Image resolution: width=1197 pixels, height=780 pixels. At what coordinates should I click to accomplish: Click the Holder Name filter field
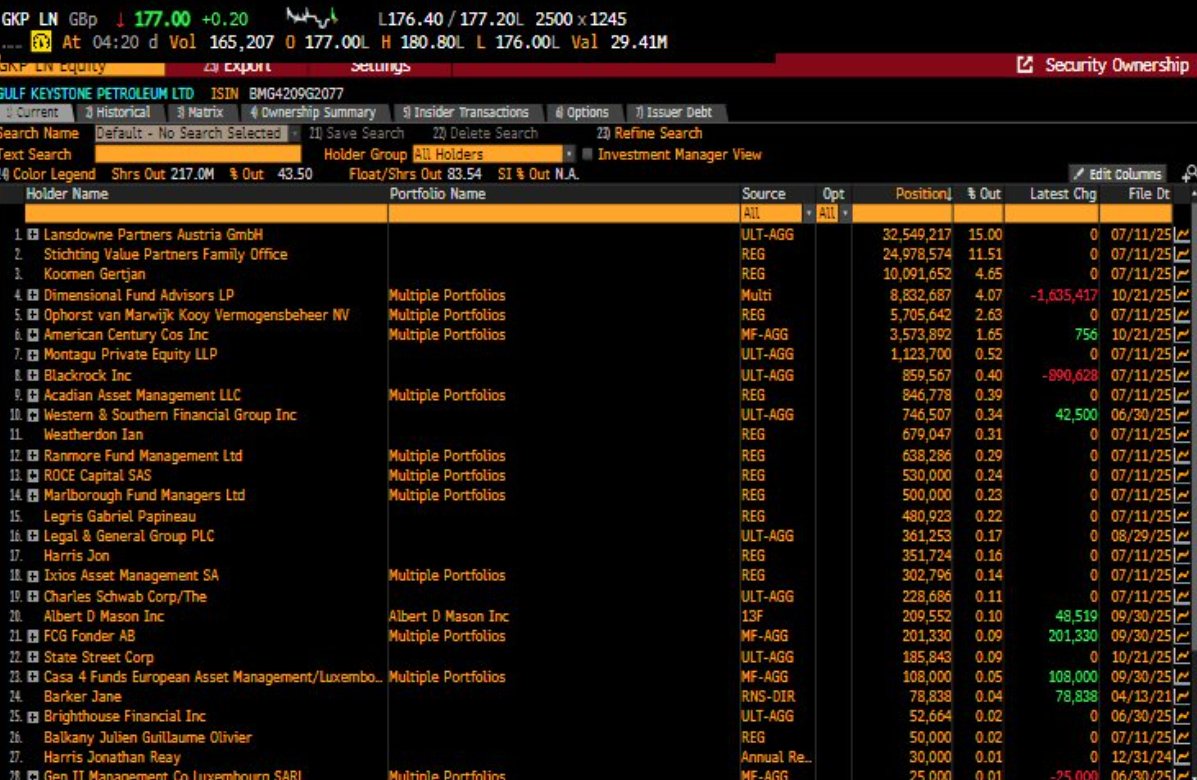pos(206,214)
